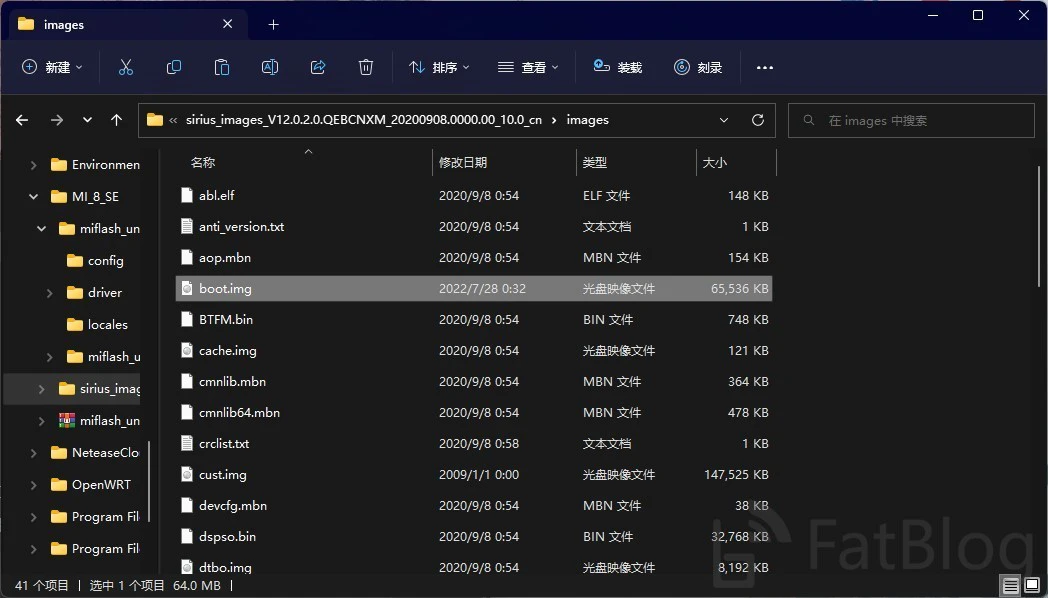Expand the Environmen tree folder
The height and width of the screenshot is (598, 1048).
pyautogui.click(x=33, y=164)
